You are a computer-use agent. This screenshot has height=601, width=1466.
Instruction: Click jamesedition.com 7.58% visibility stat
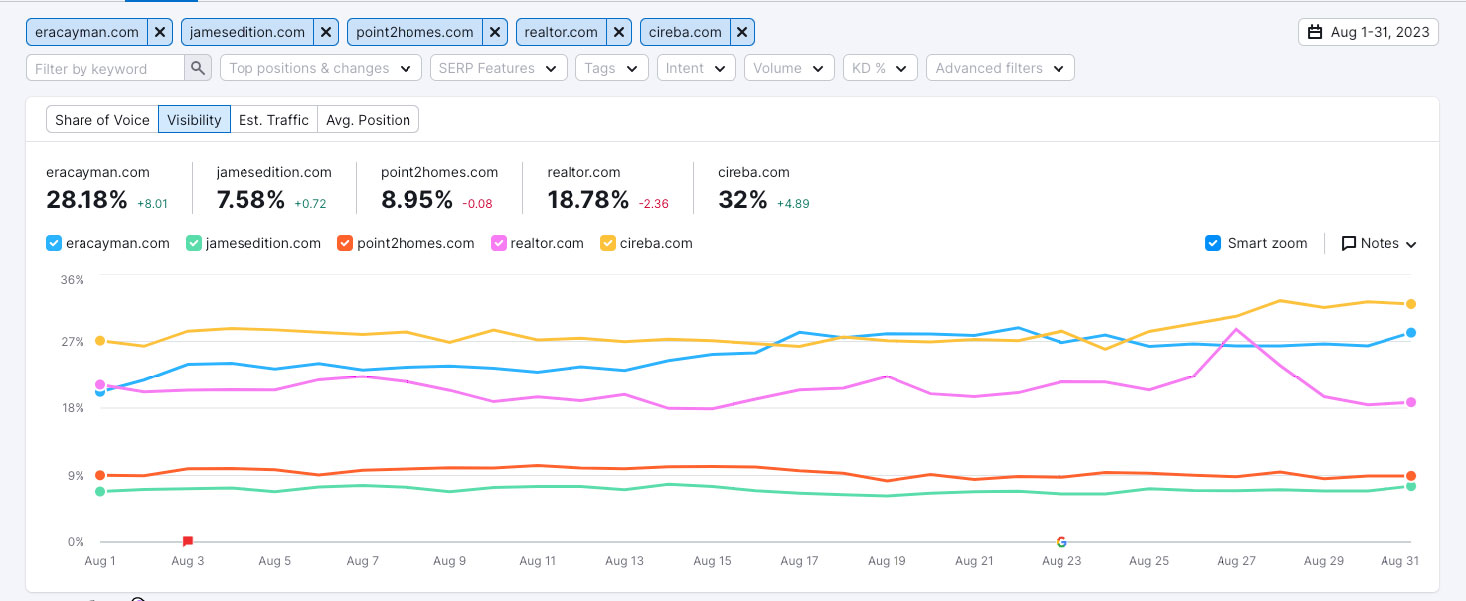(x=251, y=200)
